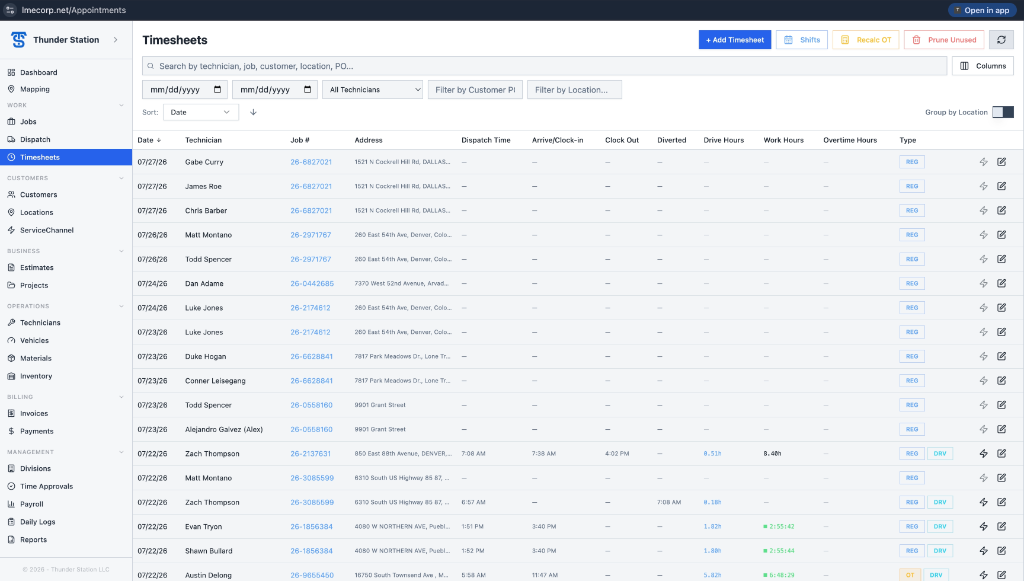The image size is (1024, 581).
Task: Click the Prune Unused button
Action: 944,40
